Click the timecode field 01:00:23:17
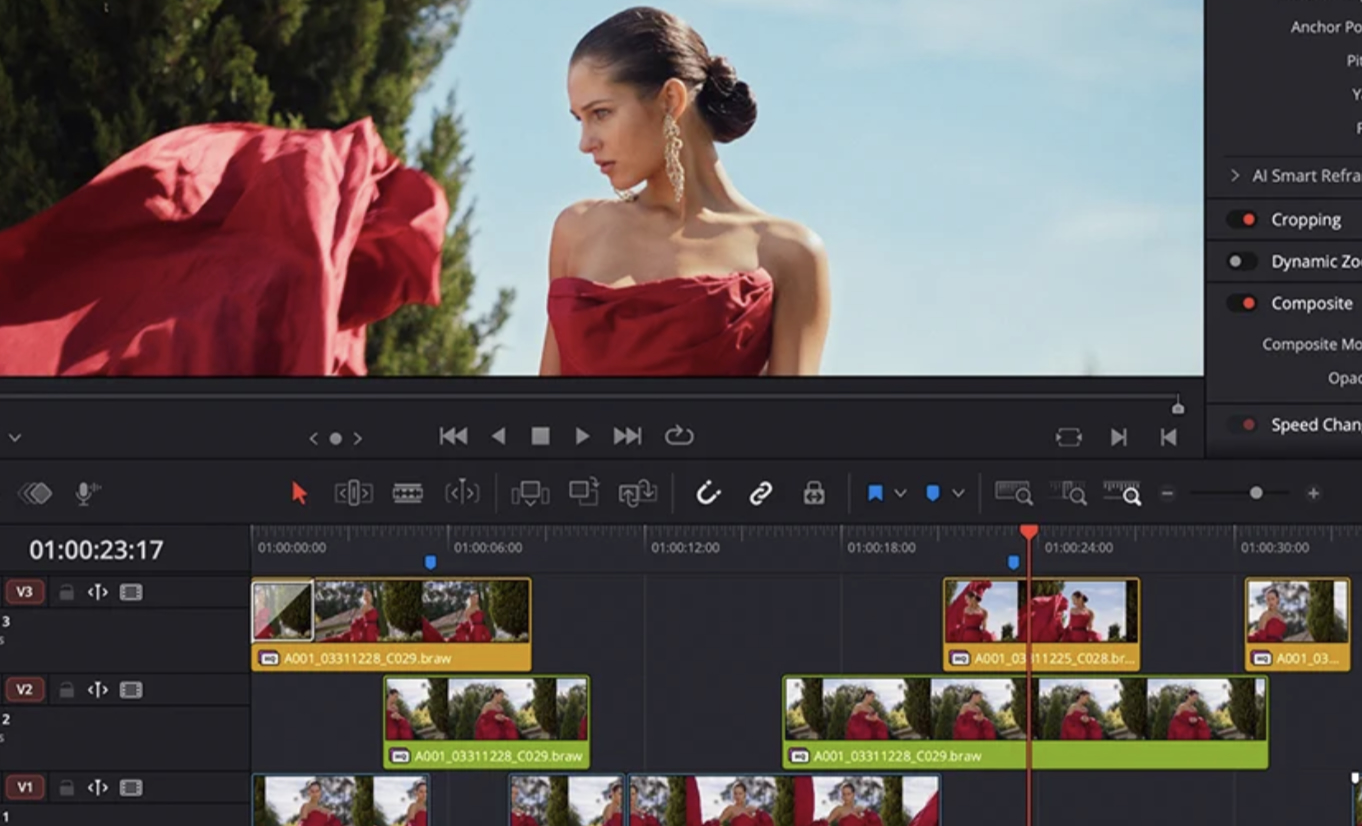The width and height of the screenshot is (1362, 826). tap(96, 550)
